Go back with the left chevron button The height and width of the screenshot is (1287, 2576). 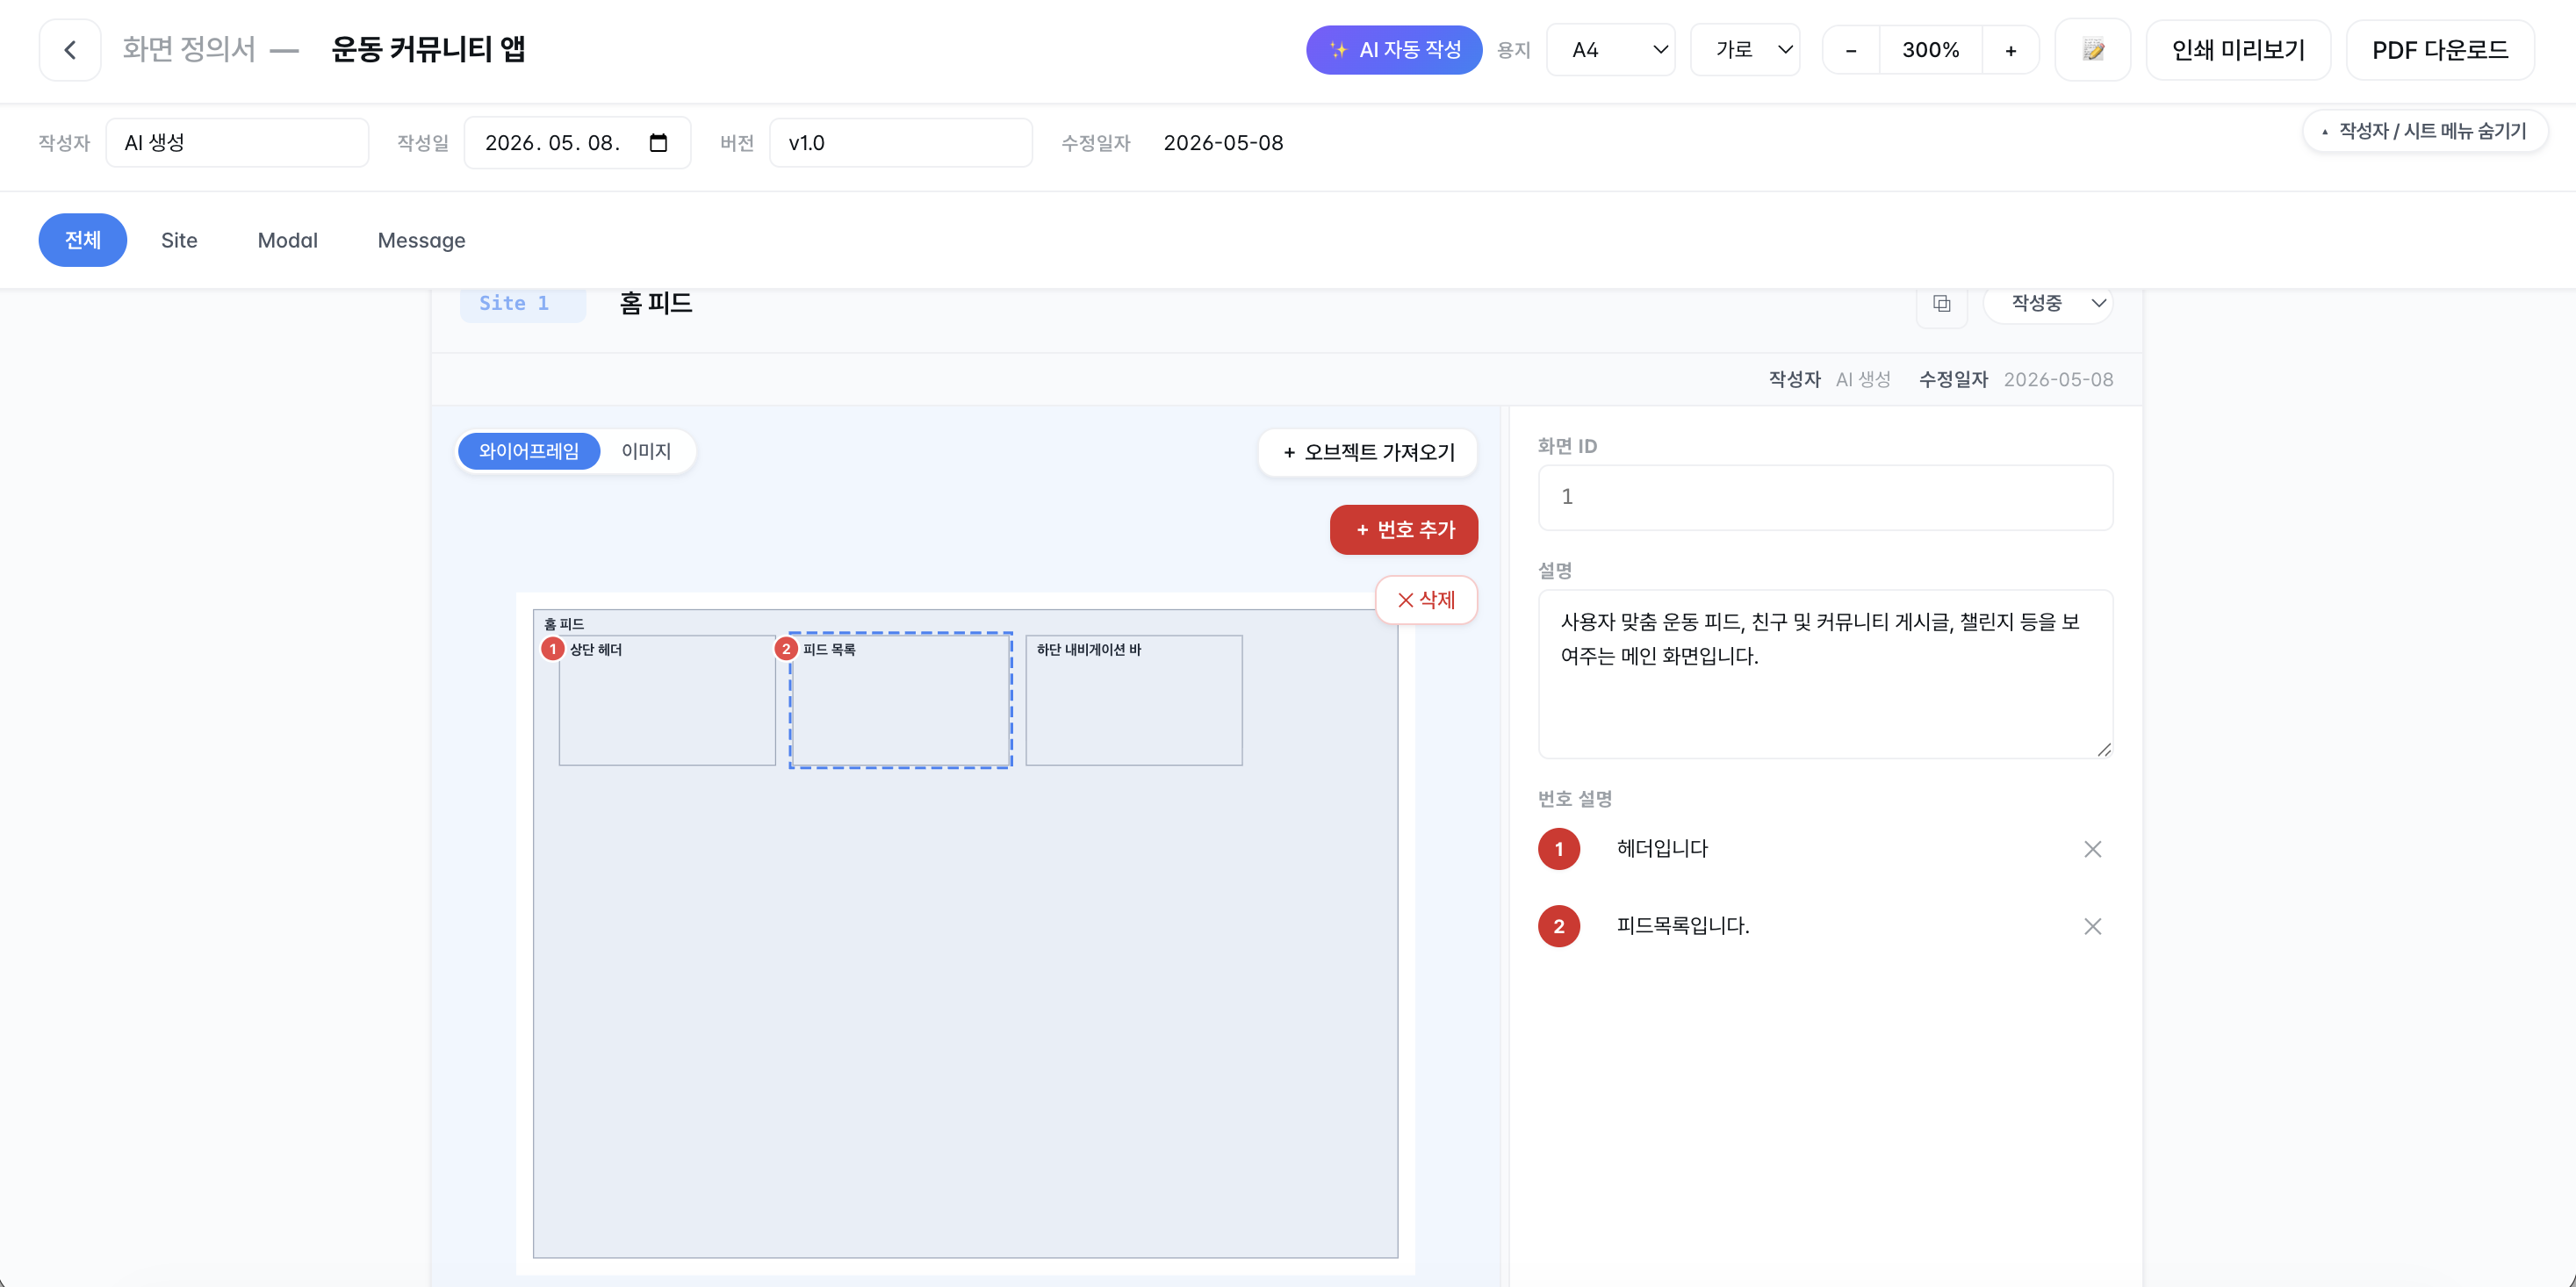pyautogui.click(x=69, y=50)
